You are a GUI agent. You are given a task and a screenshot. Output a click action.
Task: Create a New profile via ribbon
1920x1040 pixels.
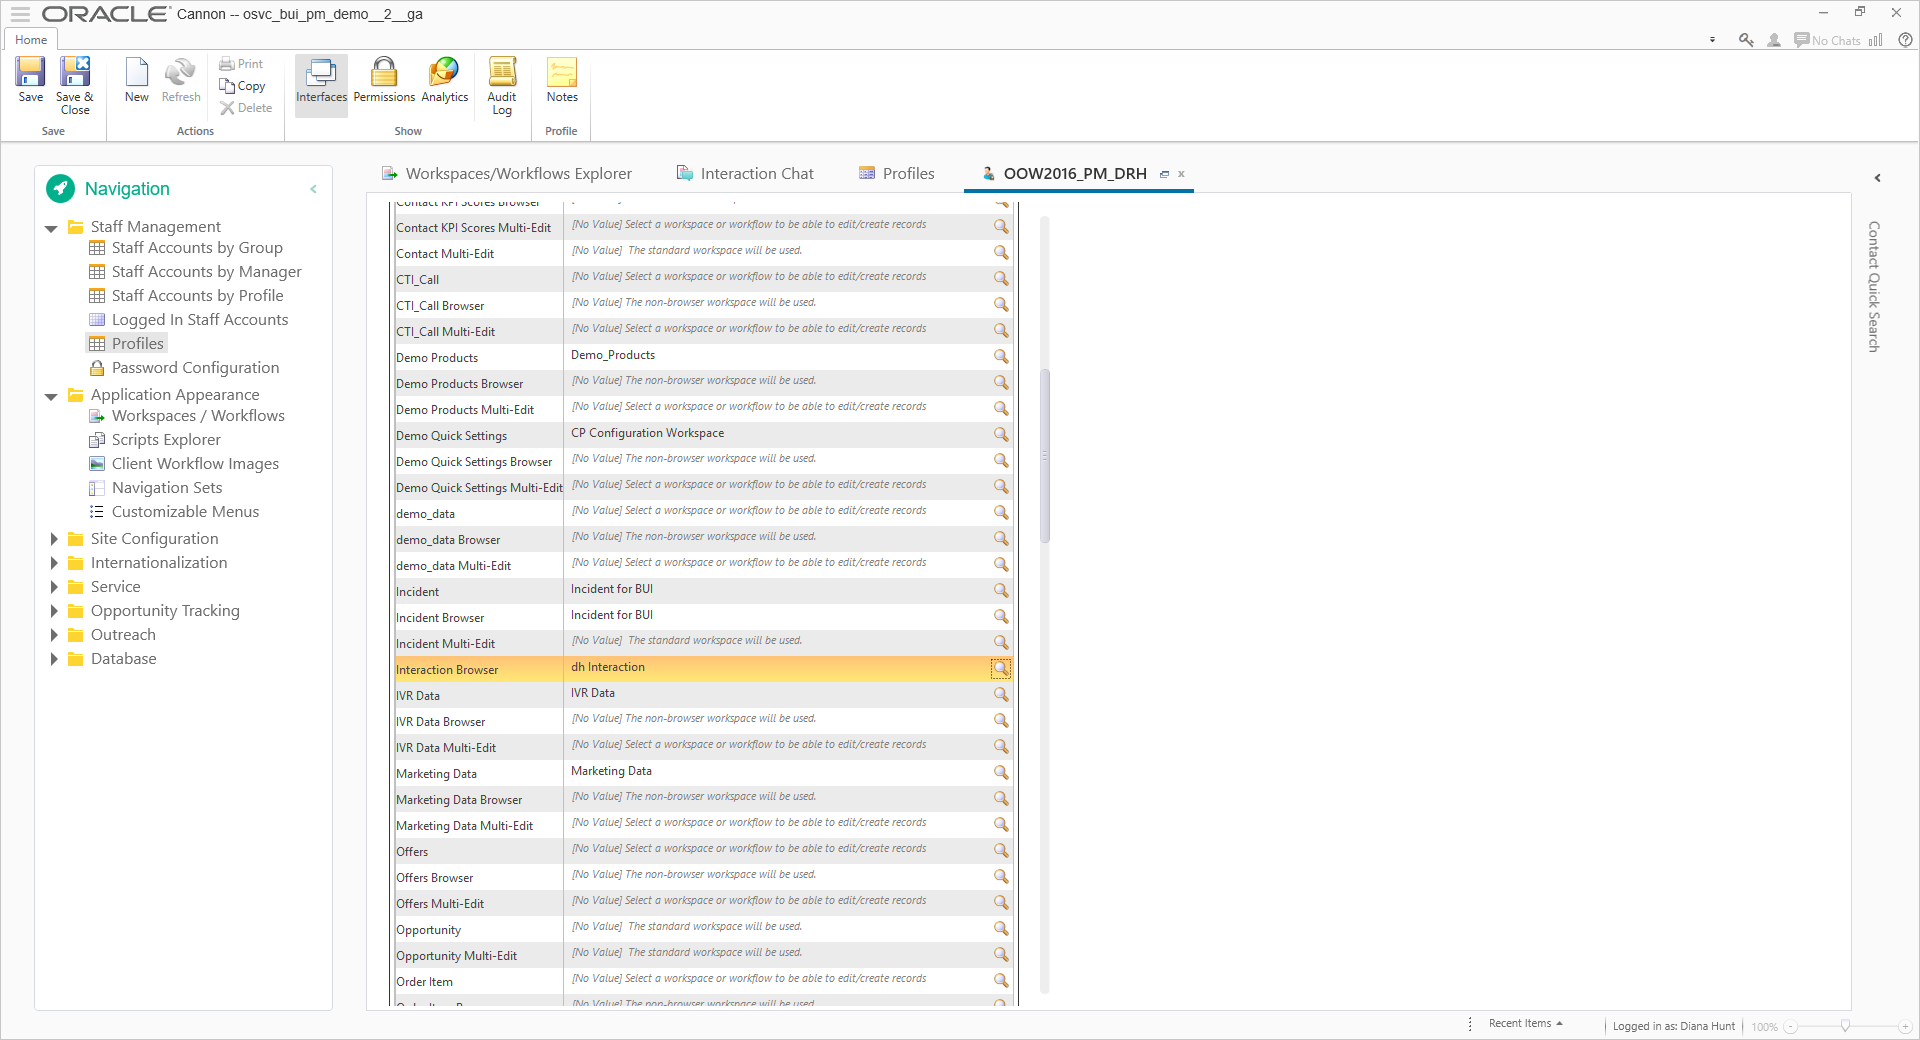136,79
